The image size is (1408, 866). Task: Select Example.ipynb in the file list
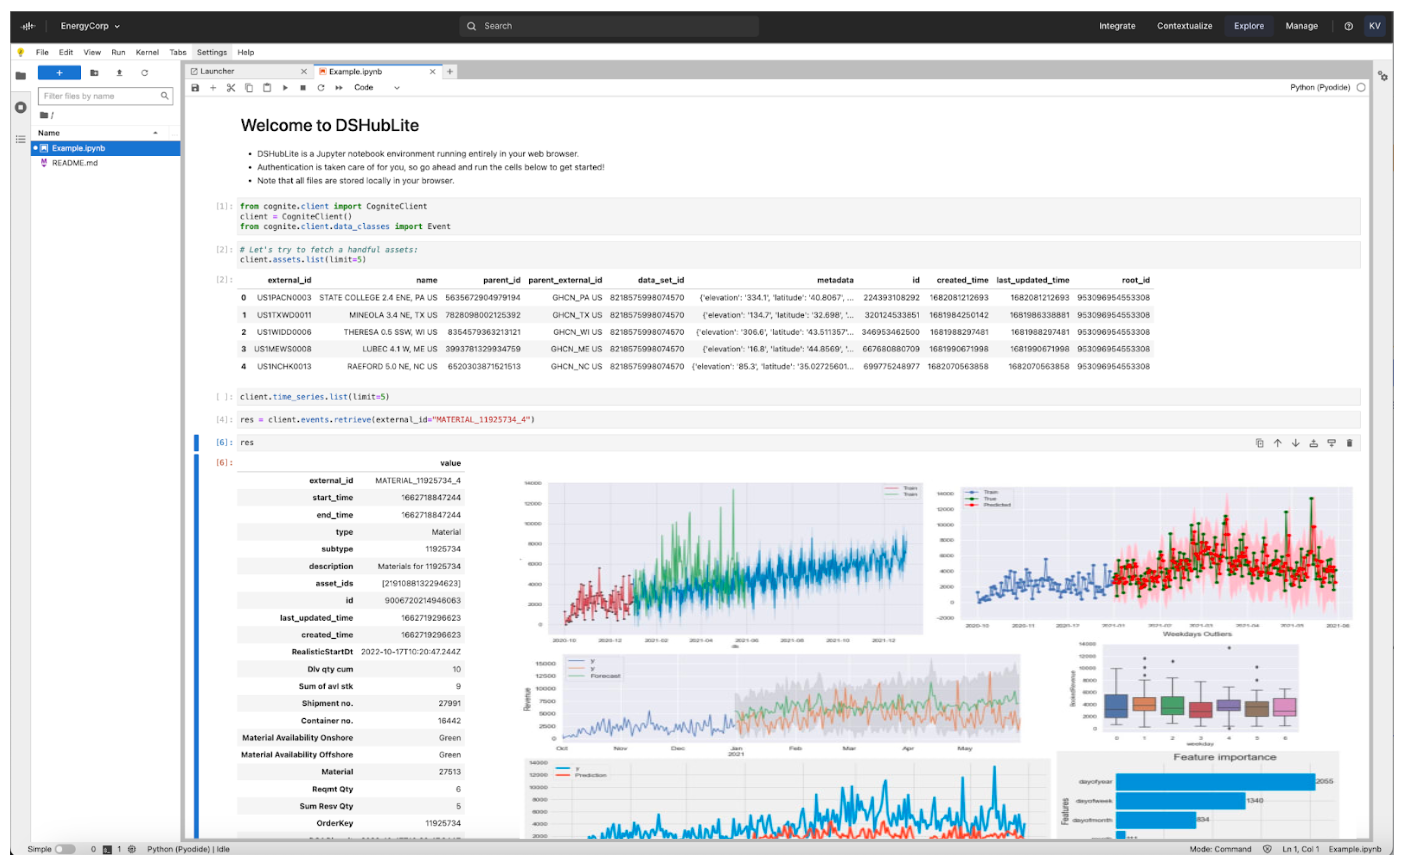point(106,148)
